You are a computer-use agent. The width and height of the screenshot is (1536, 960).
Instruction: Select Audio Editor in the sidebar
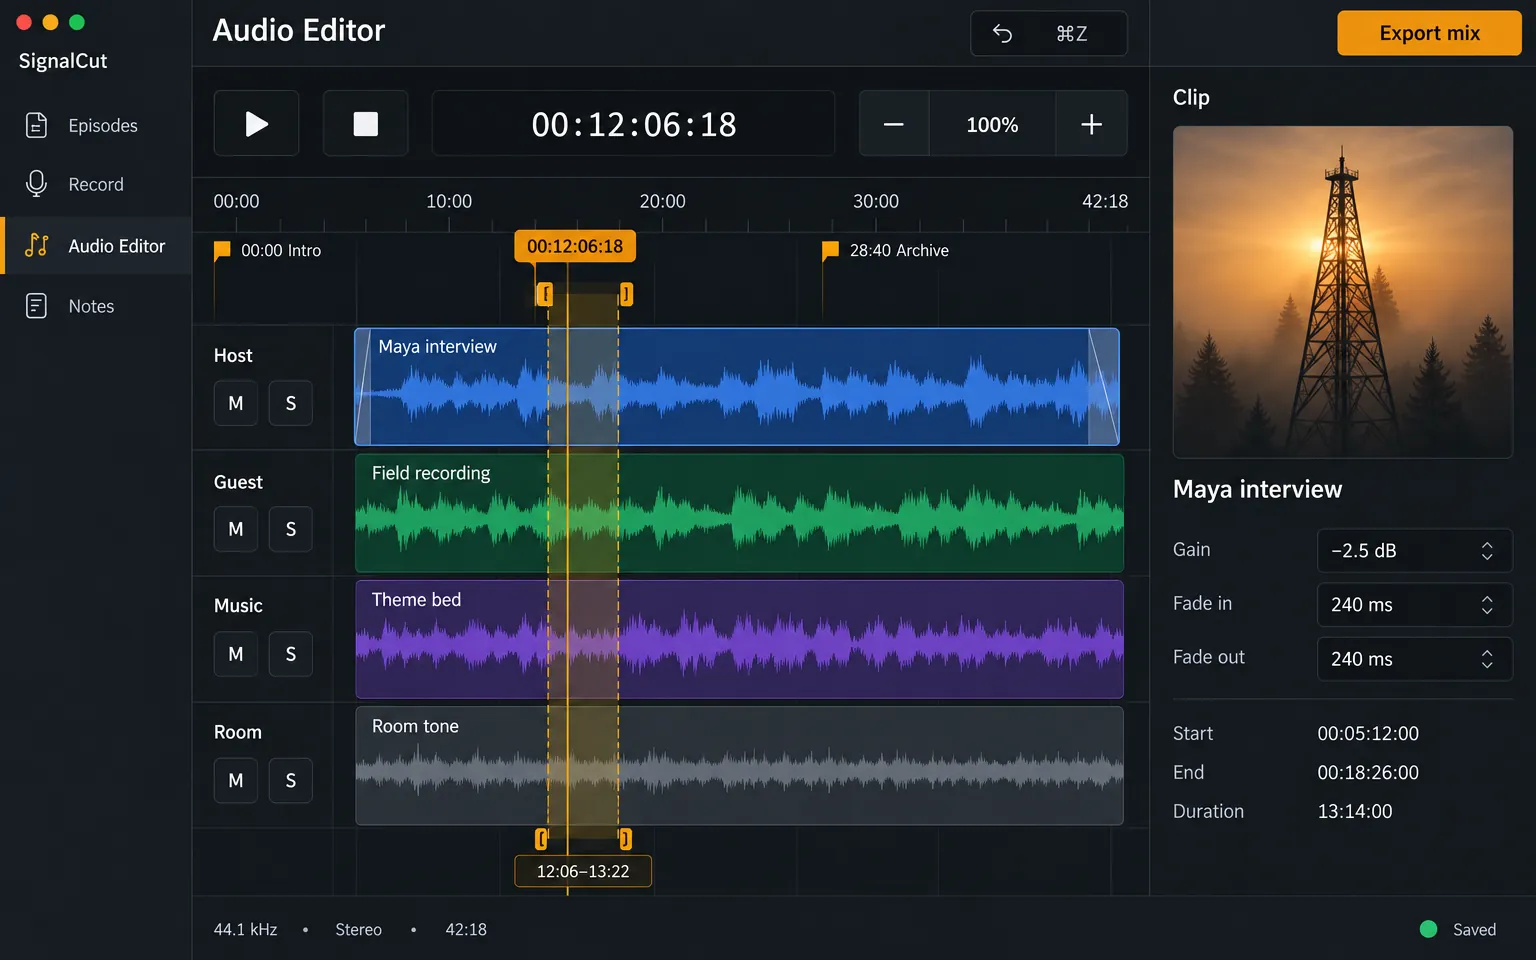pos(96,246)
